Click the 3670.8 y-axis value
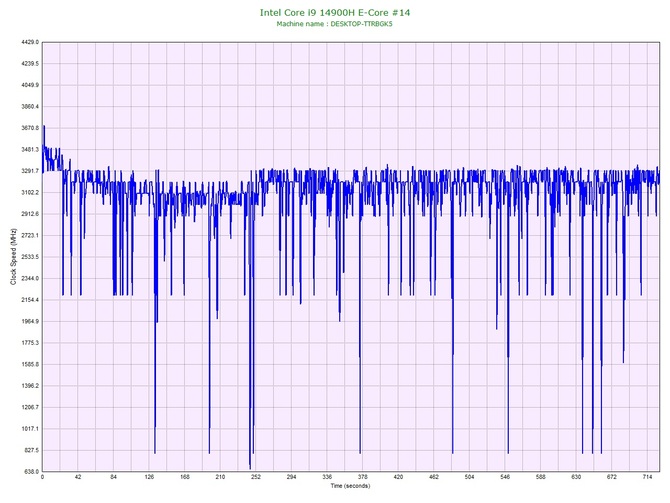 (x=30, y=128)
